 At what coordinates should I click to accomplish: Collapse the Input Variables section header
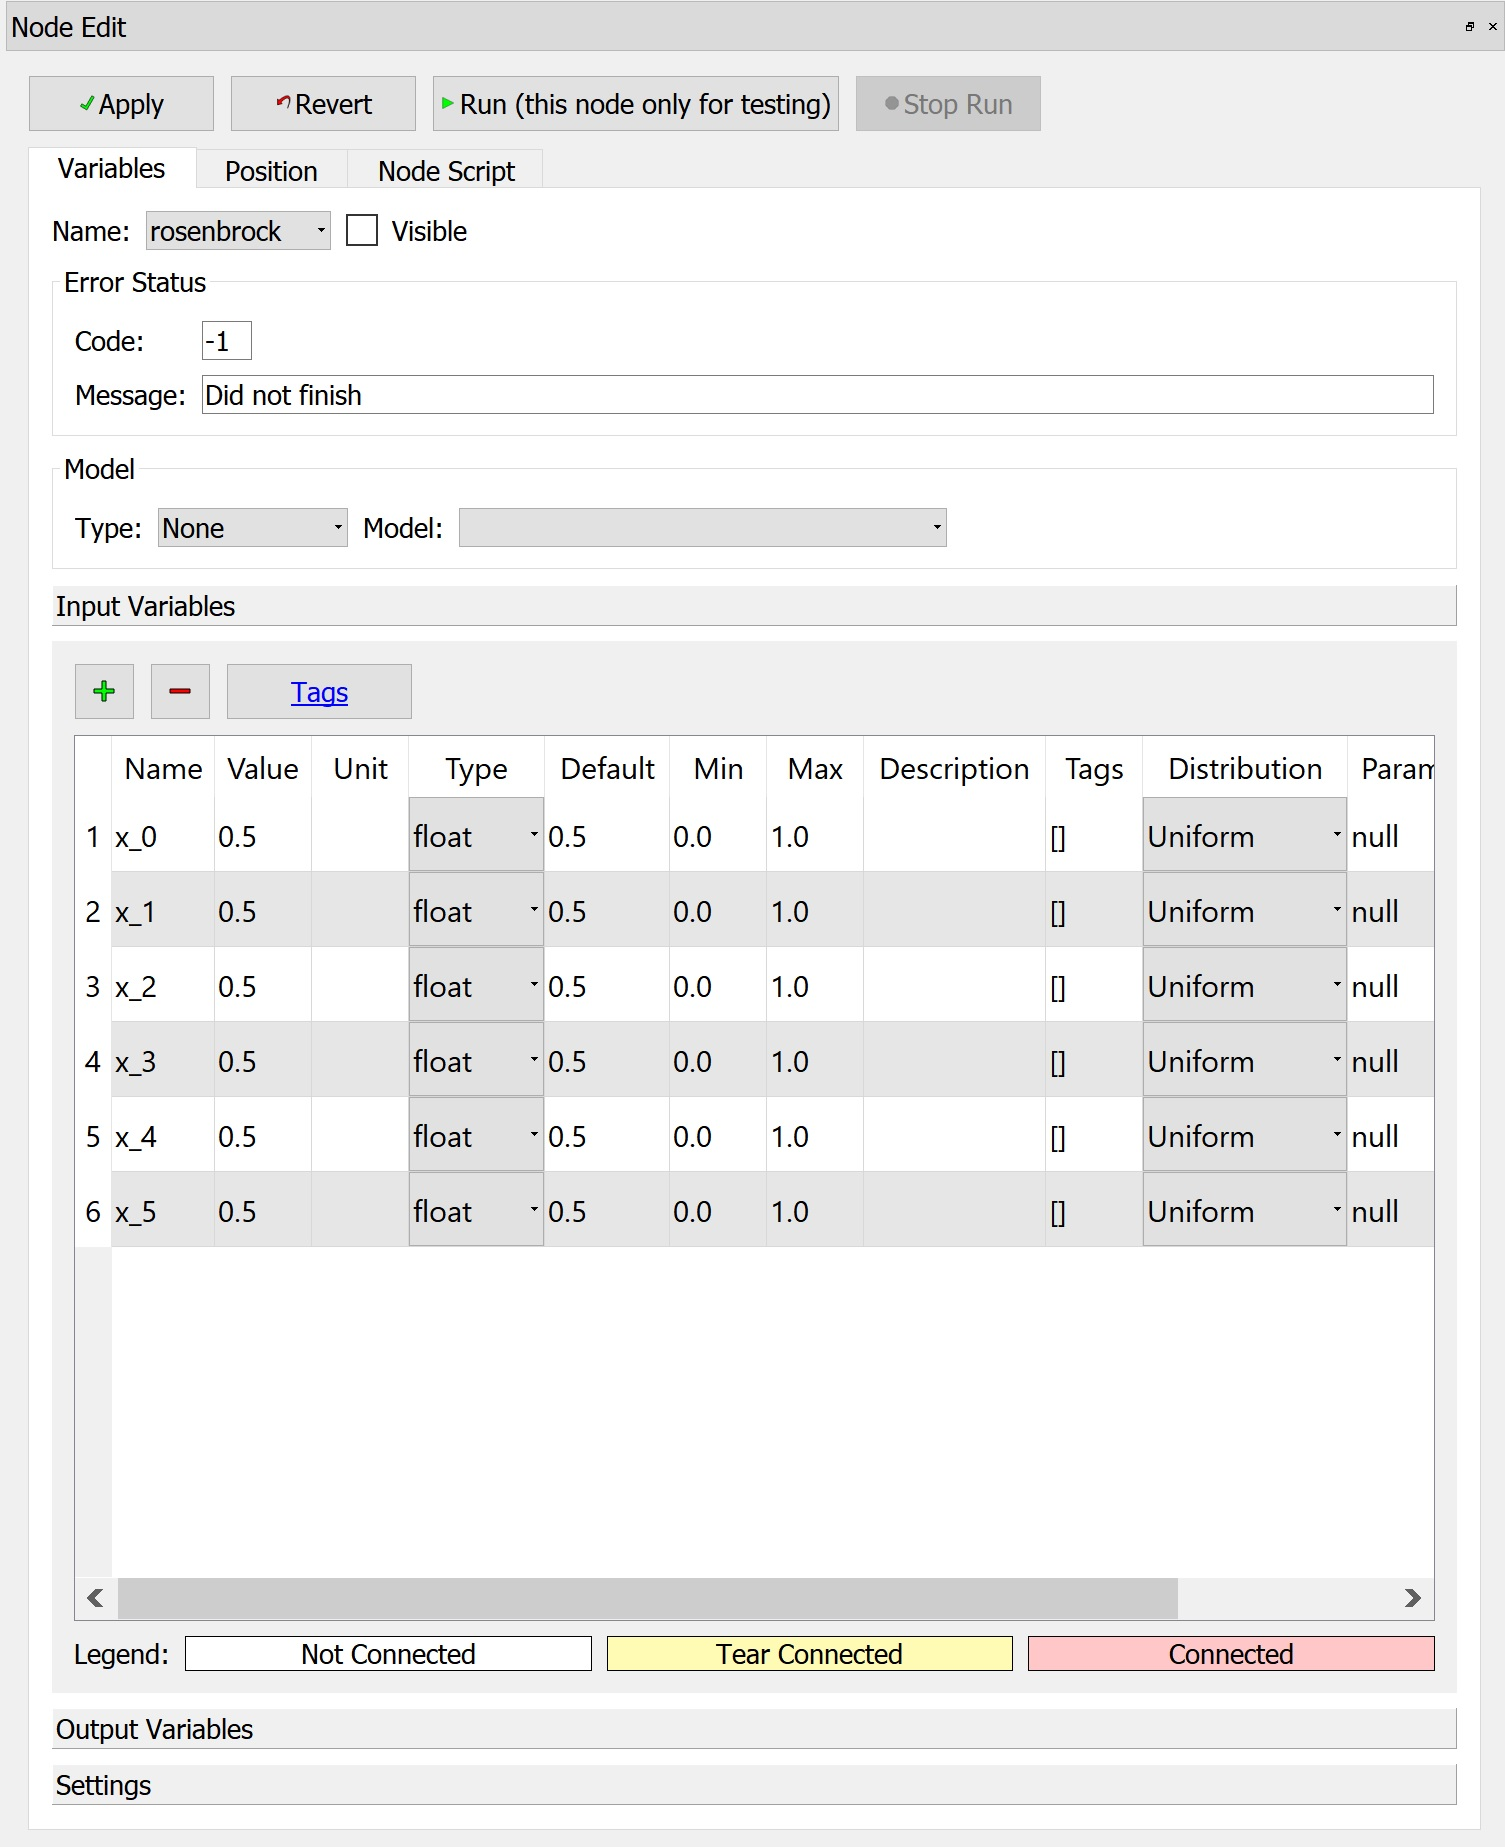tap(754, 606)
